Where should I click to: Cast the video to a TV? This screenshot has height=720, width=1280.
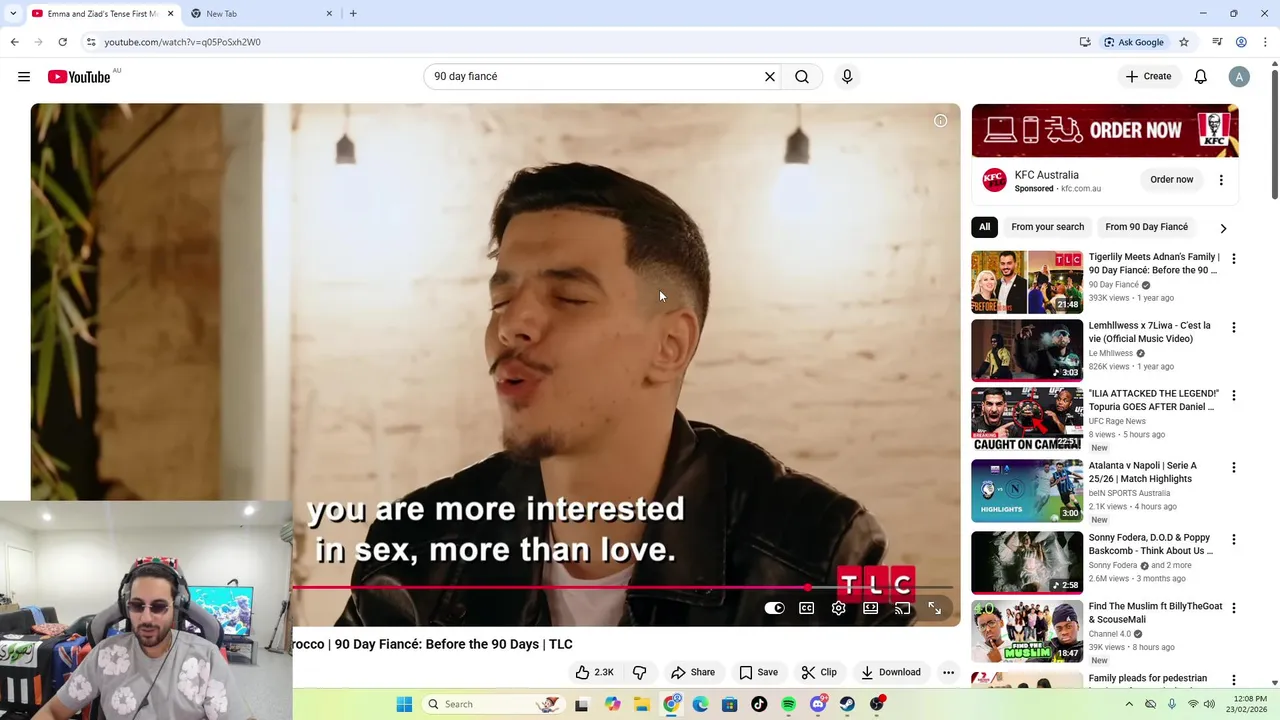(x=902, y=608)
